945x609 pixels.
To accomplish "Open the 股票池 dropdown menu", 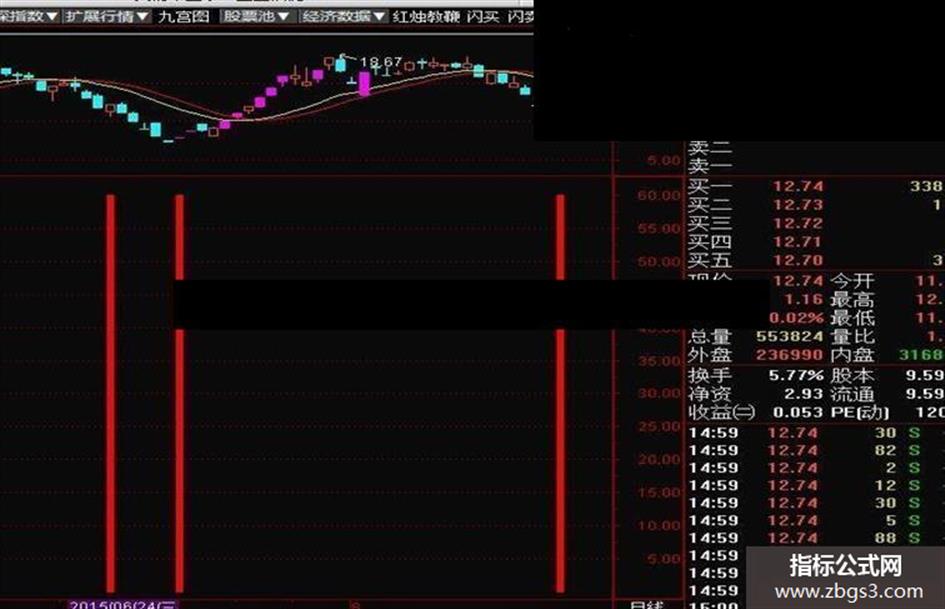I will click(x=256, y=16).
